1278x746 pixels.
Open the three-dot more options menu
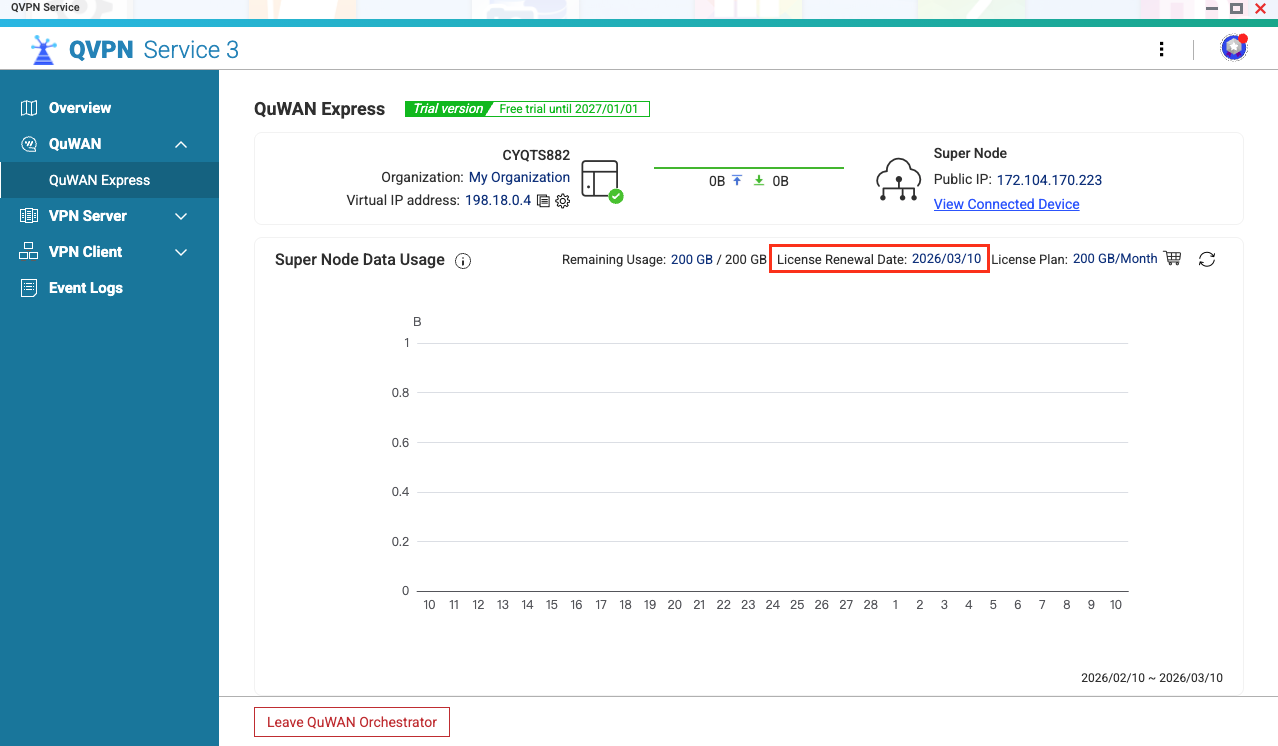[1161, 49]
